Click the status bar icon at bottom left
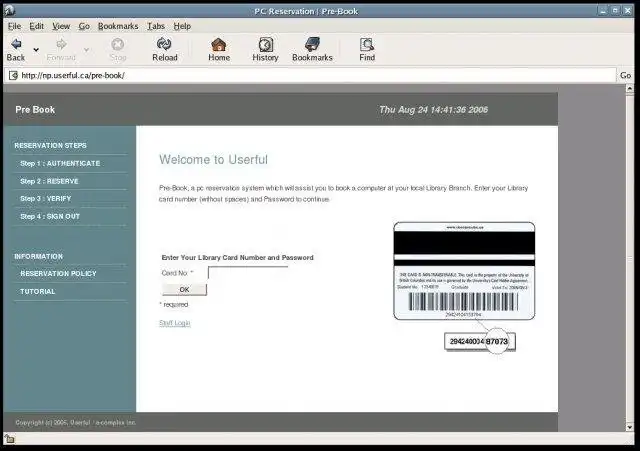This screenshot has width=640, height=451. coord(10,440)
